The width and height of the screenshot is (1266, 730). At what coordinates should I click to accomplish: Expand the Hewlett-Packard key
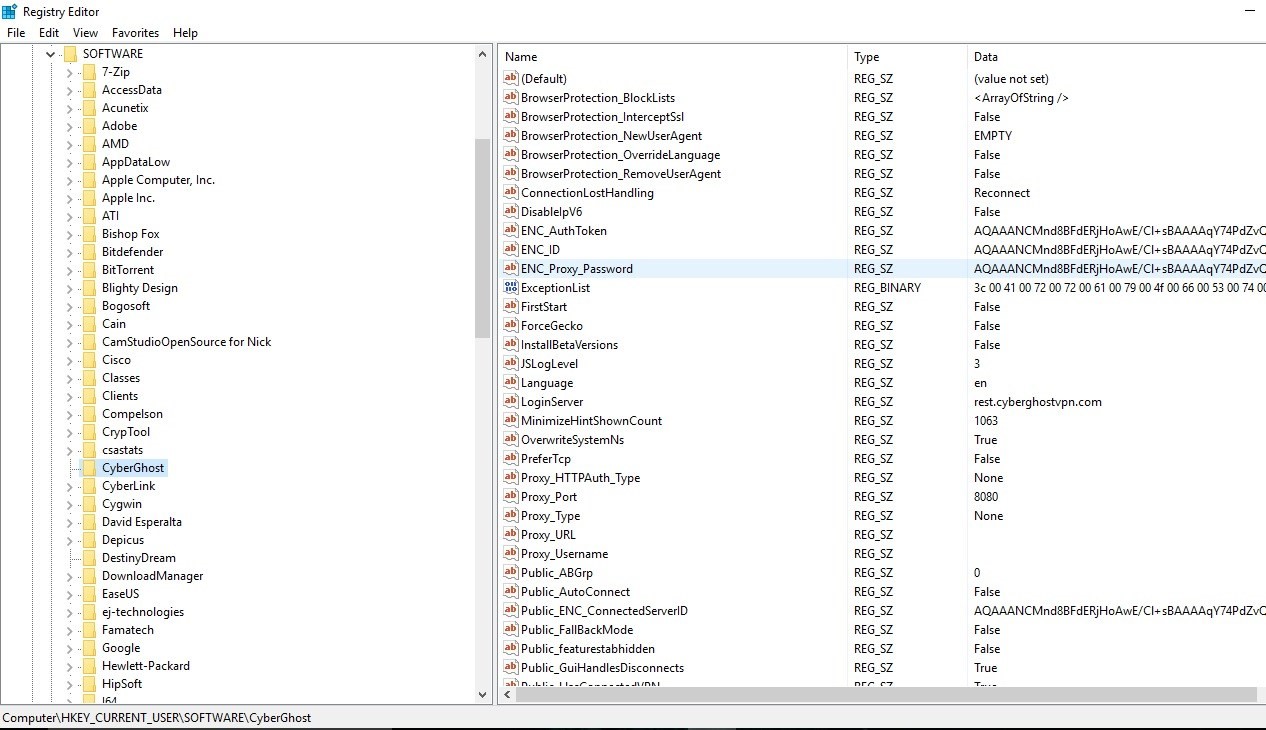click(69, 666)
